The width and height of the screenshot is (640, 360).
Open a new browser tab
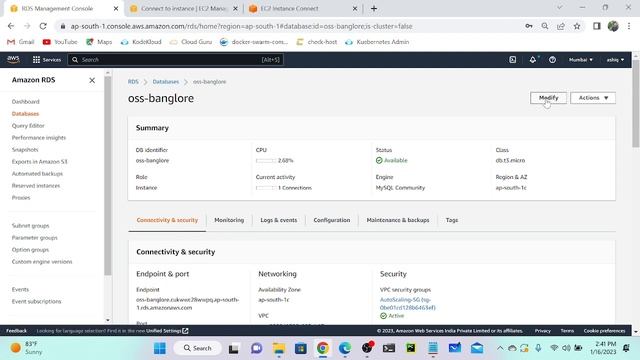[x=374, y=9]
